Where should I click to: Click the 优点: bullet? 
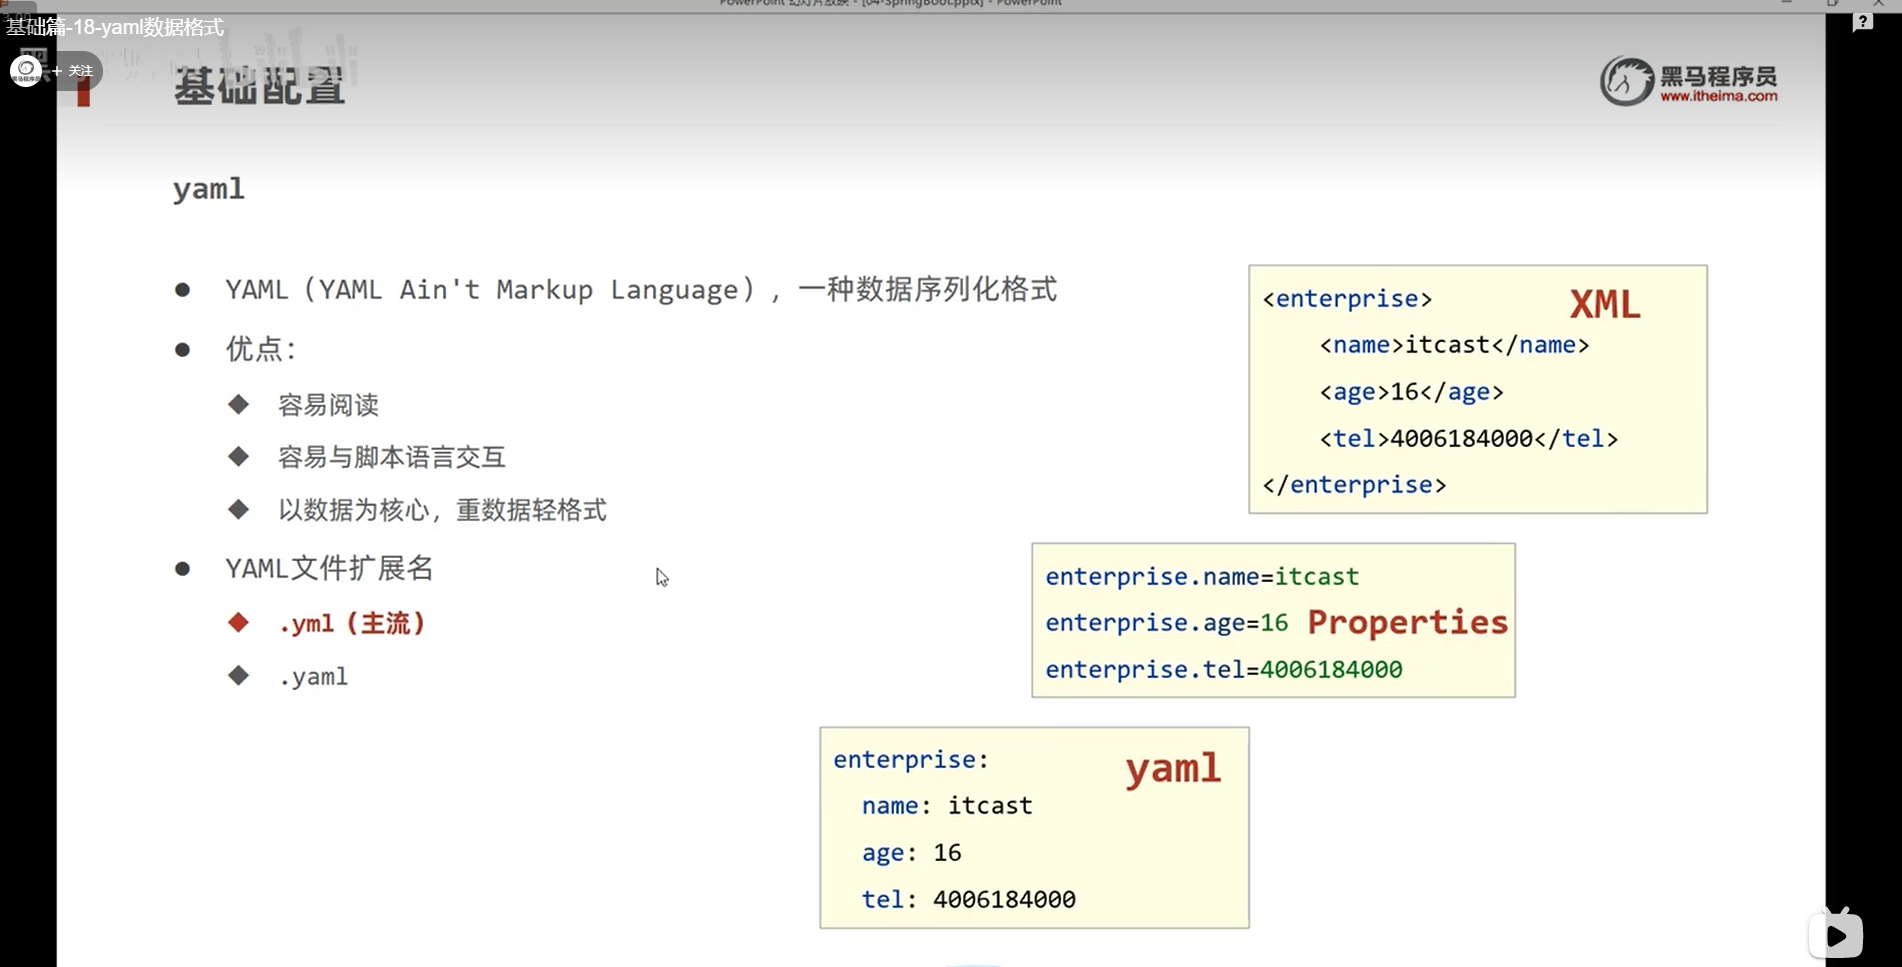point(261,349)
